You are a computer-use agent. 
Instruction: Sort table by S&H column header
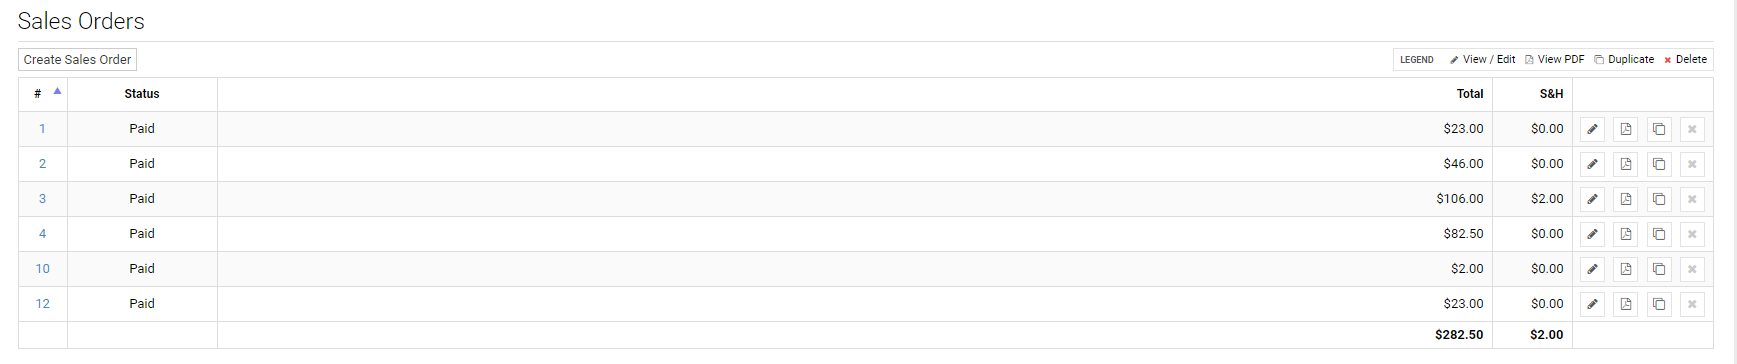pyautogui.click(x=1551, y=94)
